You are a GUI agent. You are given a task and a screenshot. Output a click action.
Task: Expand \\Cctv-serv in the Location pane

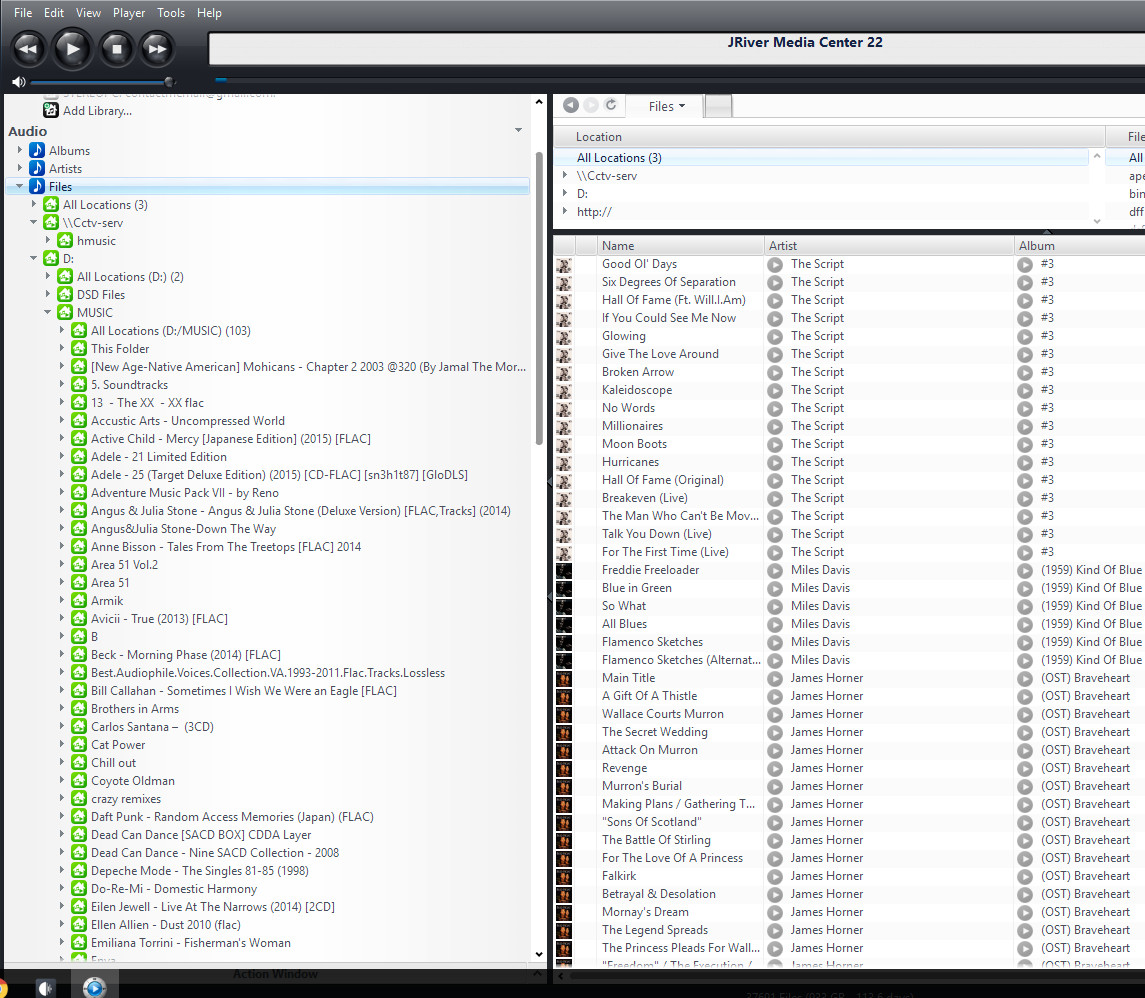tap(564, 175)
